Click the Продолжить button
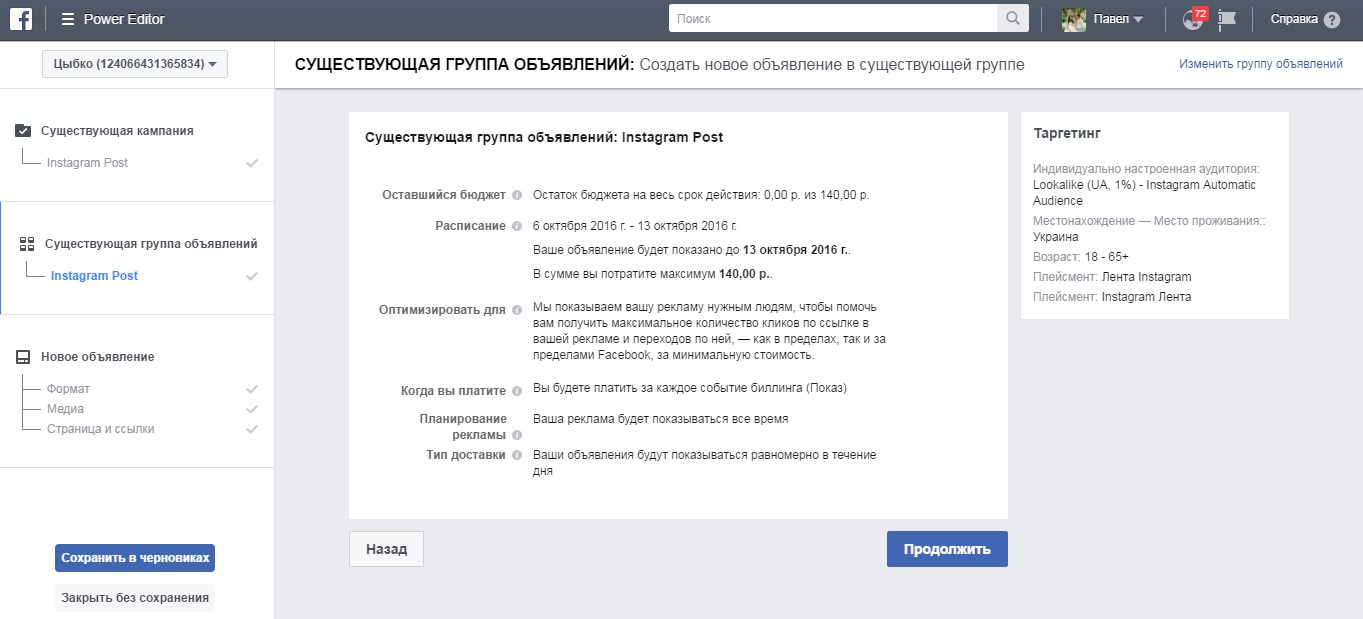Viewport: 1363px width, 619px height. point(947,549)
